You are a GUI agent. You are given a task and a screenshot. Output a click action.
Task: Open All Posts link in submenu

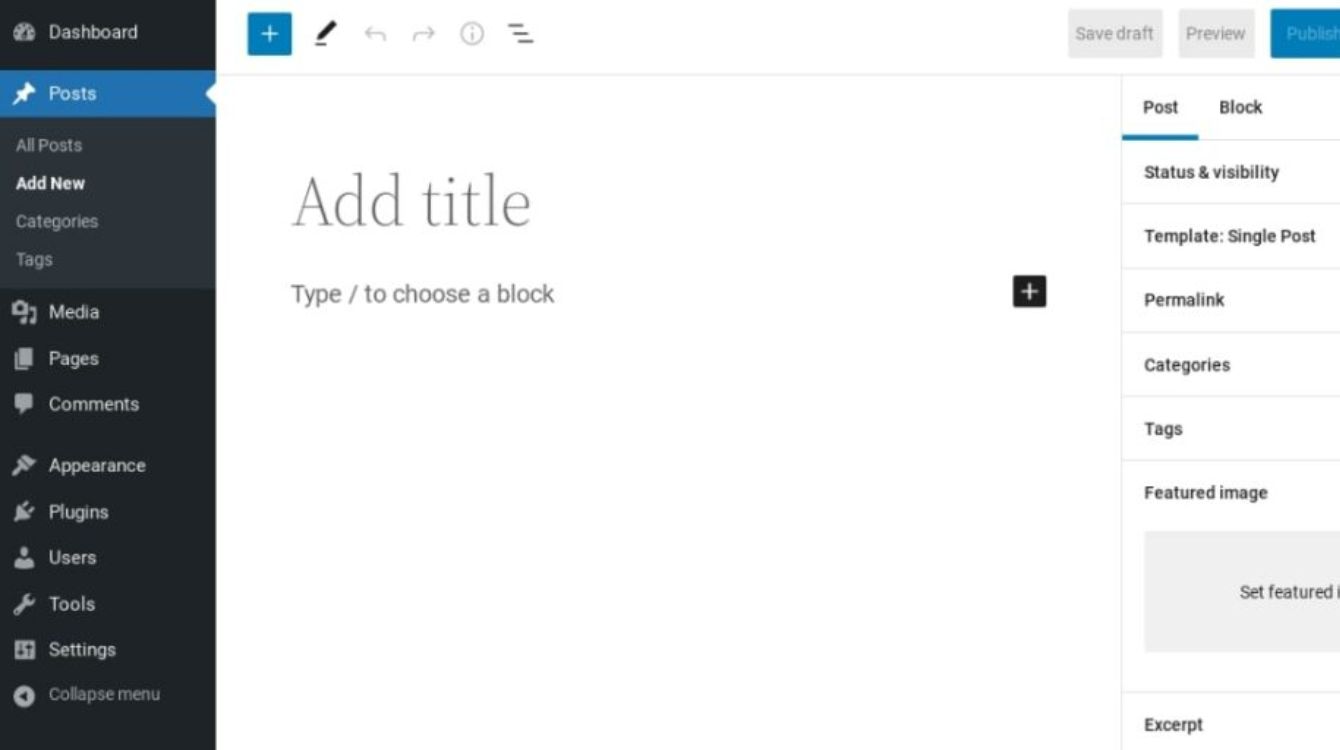(49, 145)
